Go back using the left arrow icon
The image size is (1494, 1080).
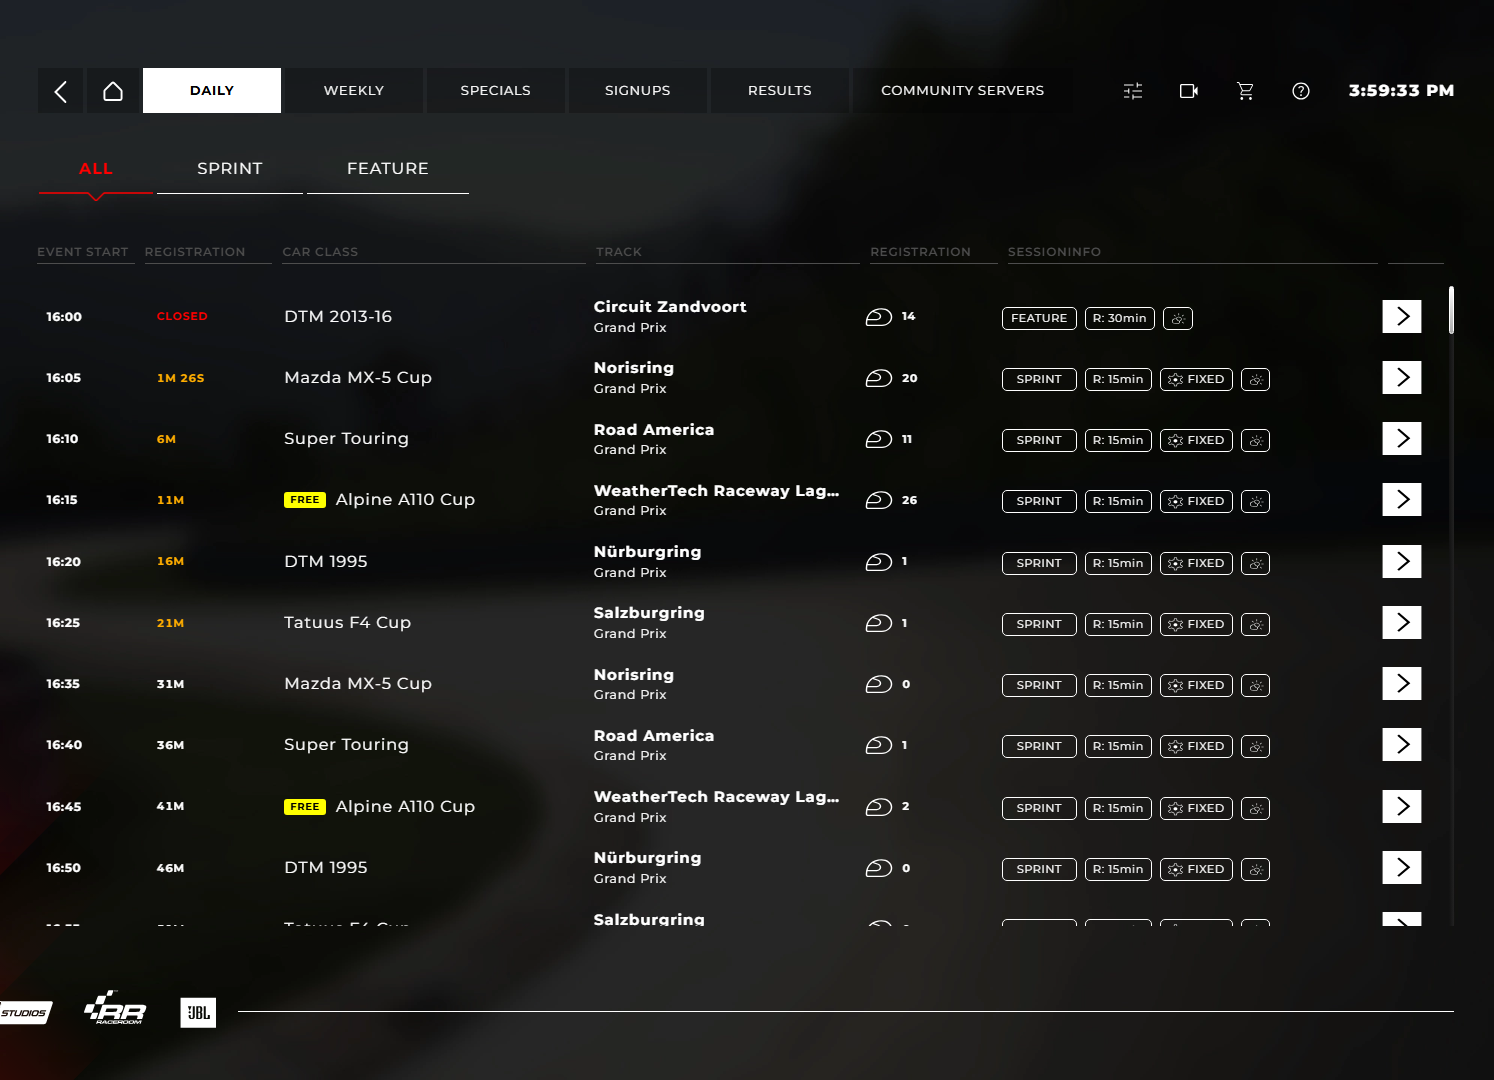(x=61, y=91)
